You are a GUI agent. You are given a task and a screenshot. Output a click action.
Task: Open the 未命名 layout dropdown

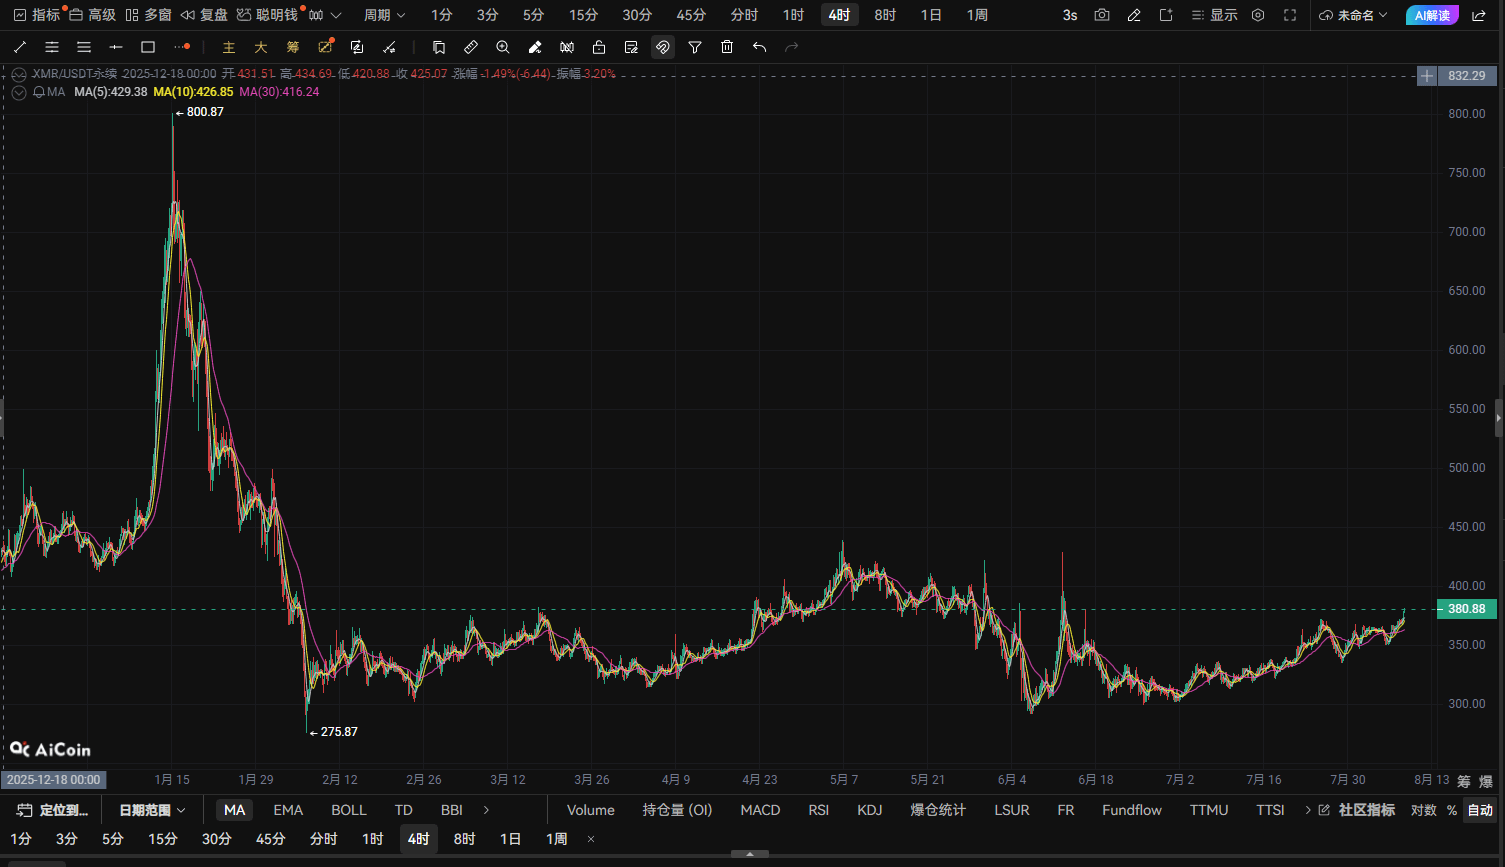(1354, 15)
